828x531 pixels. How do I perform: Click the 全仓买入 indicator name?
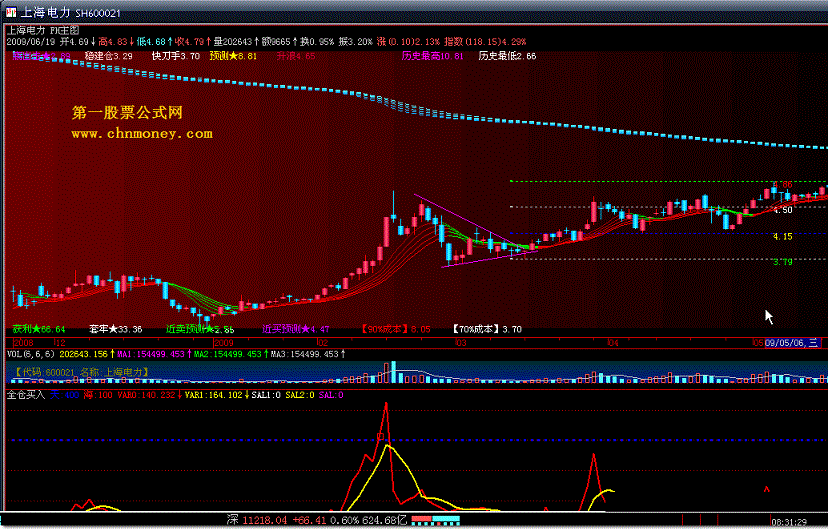click(x=25, y=395)
